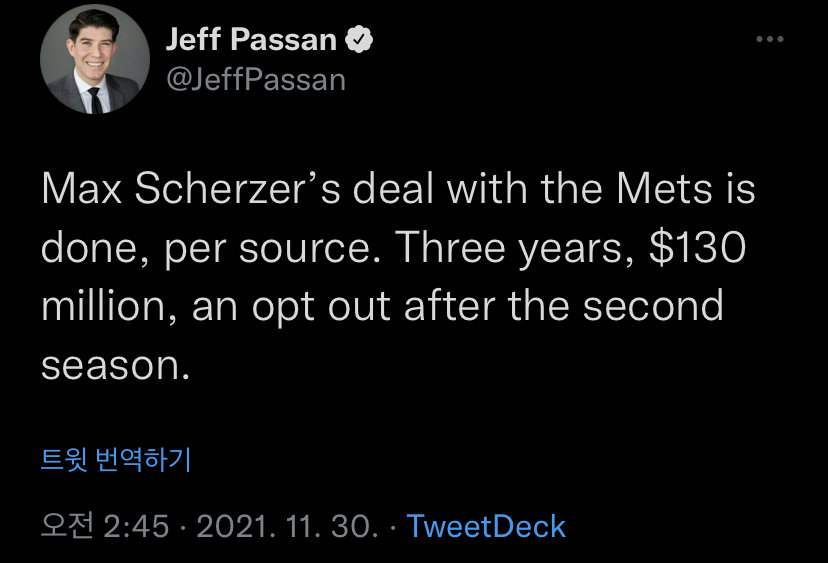Click the verified badge beside Jeff Passan
828x563 pixels.
pyautogui.click(x=359, y=40)
